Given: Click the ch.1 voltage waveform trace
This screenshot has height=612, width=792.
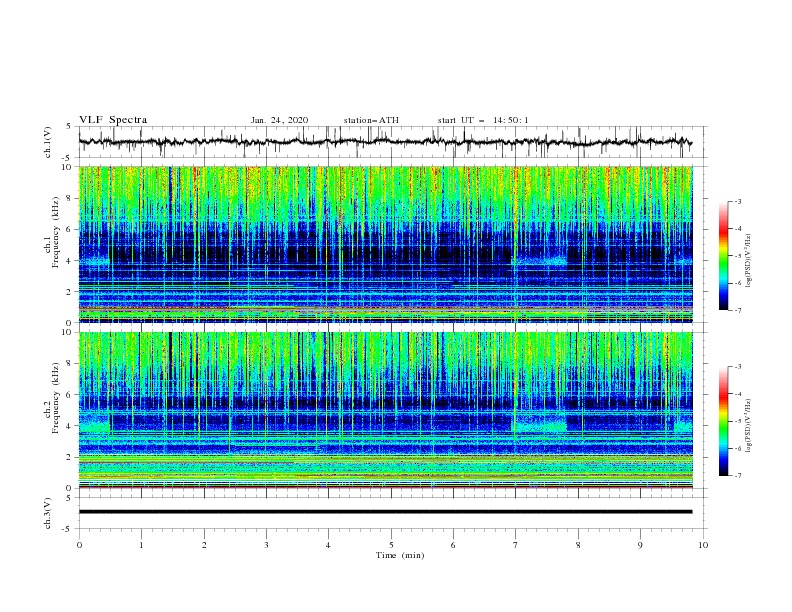Looking at the screenshot, I should (385, 142).
